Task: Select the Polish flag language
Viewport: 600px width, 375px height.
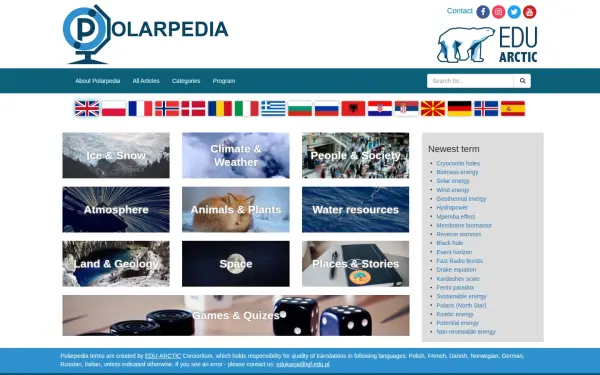Action: click(x=114, y=108)
